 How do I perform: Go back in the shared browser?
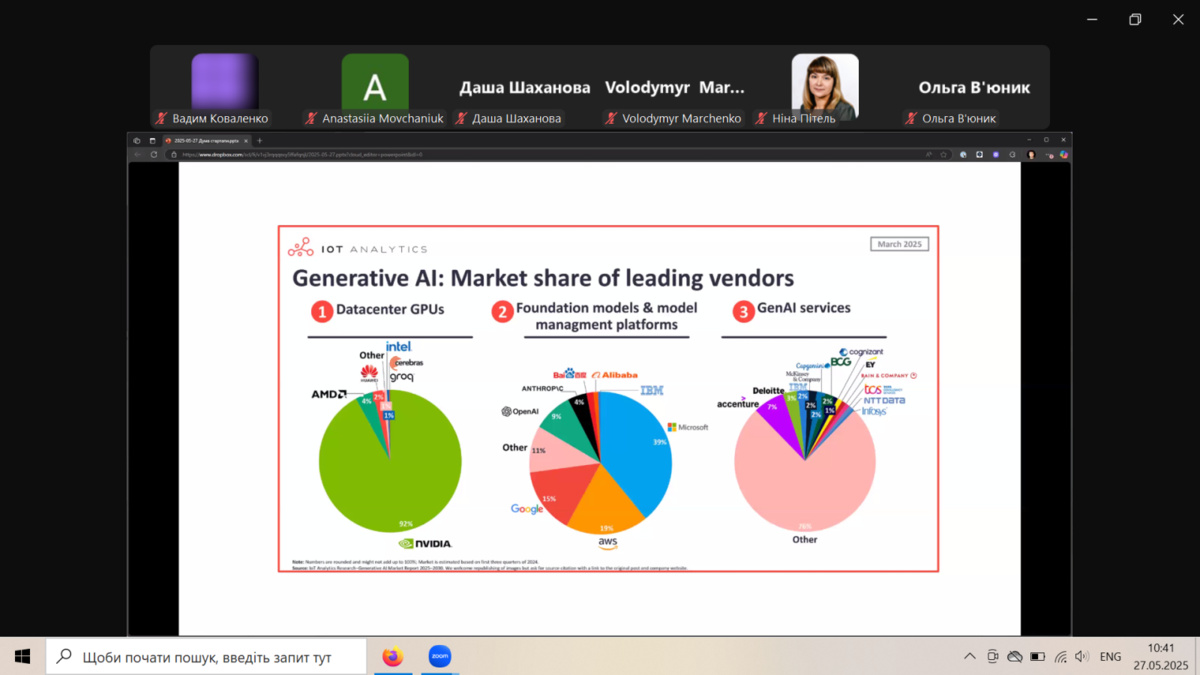pyautogui.click(x=138, y=155)
